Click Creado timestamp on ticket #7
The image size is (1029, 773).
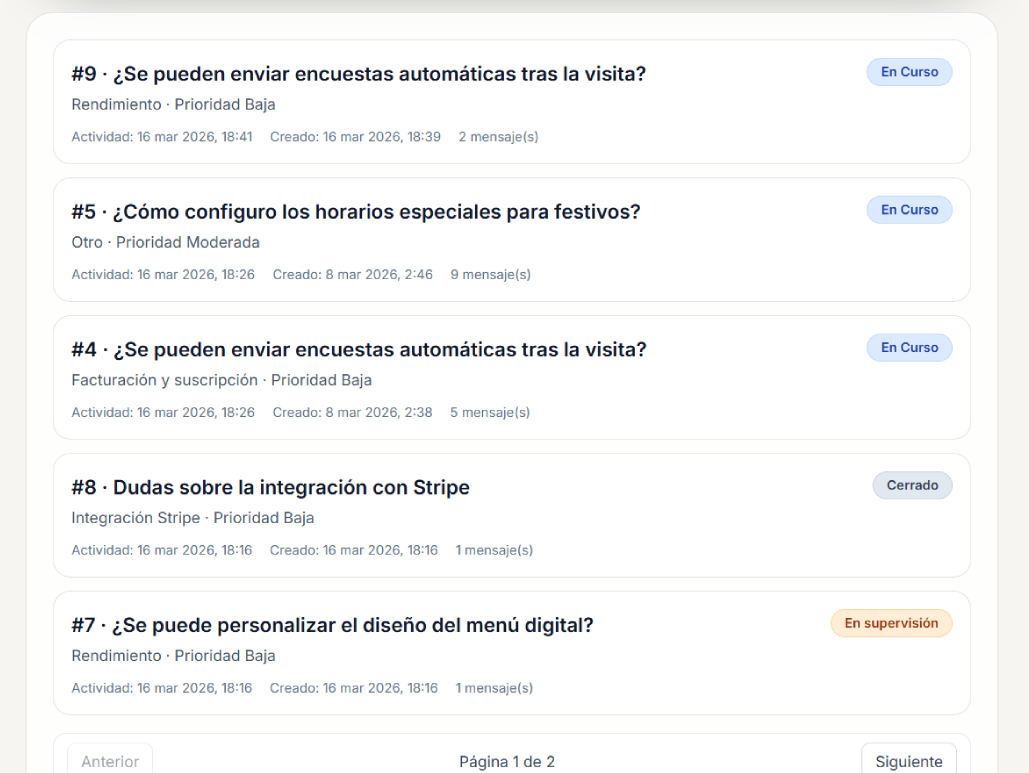coord(353,687)
